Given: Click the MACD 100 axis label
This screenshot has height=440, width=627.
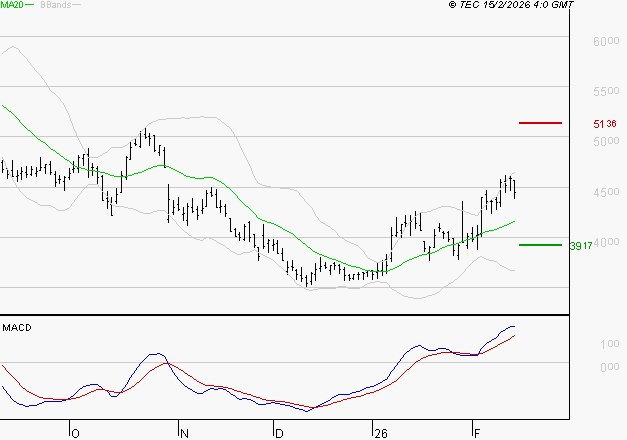Looking at the screenshot, I should (609, 344).
